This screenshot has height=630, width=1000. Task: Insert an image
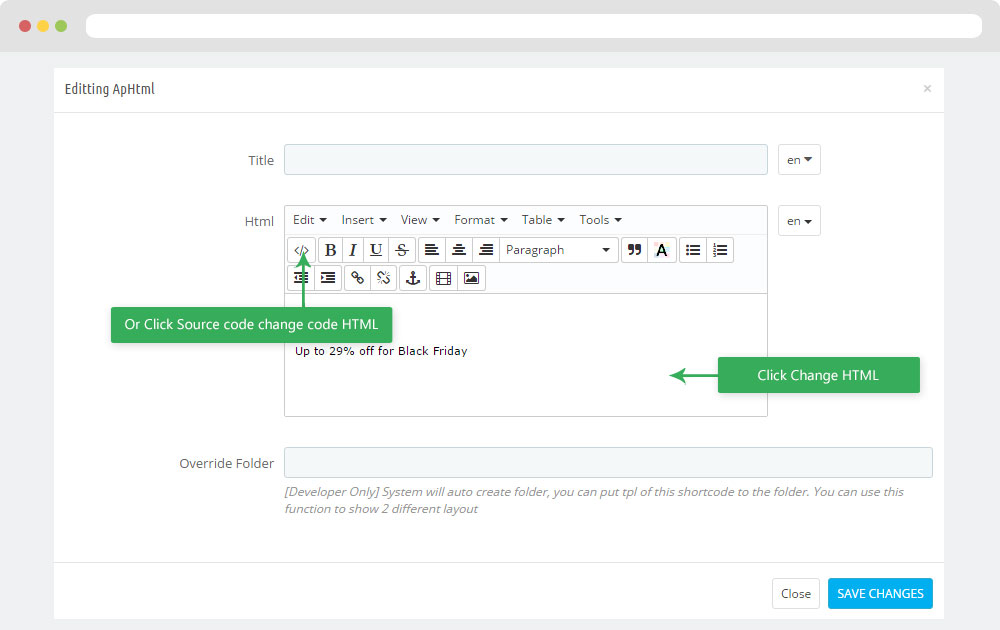[471, 278]
